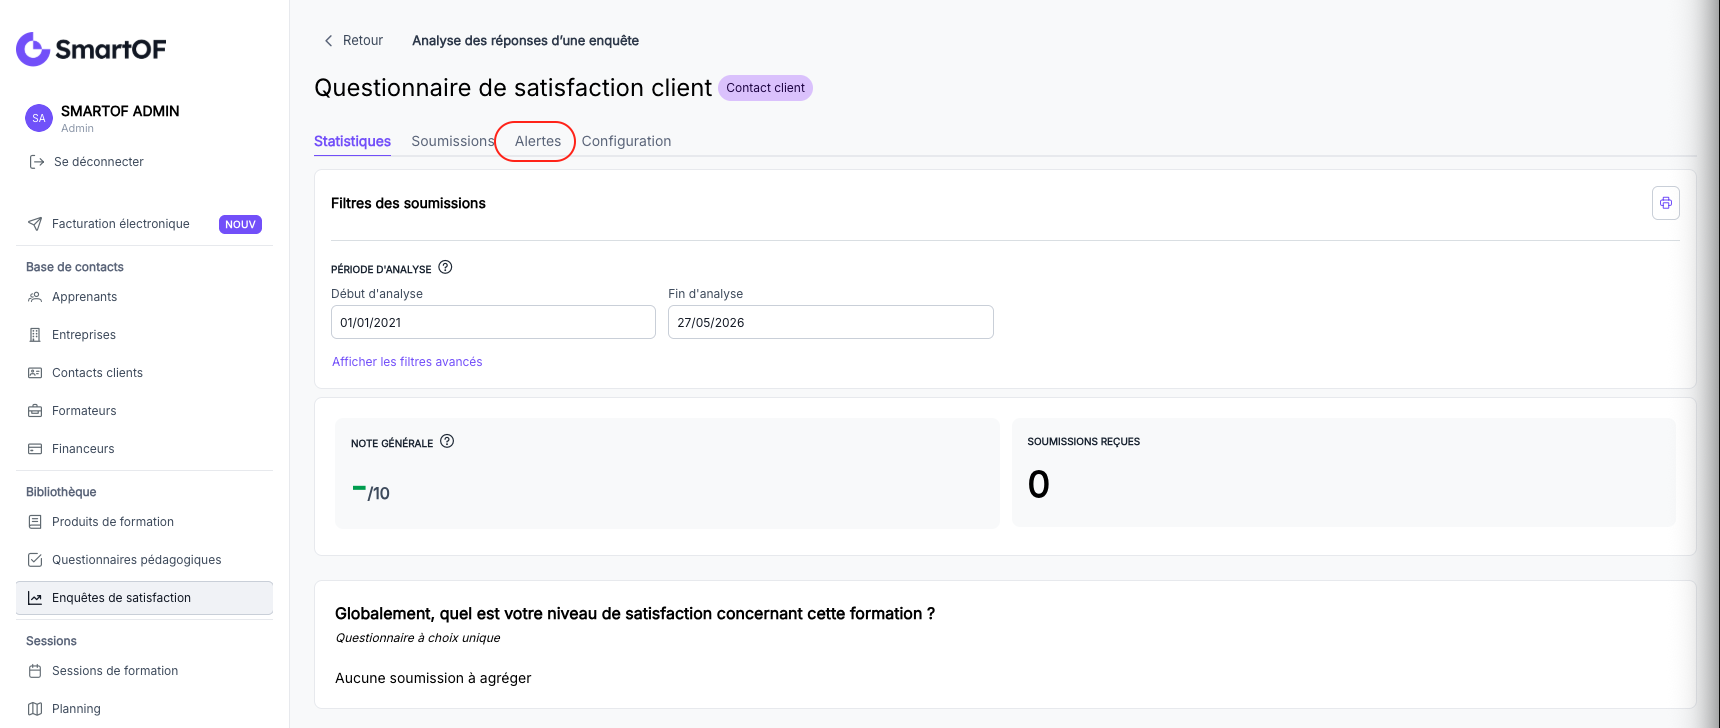Click the NOUV badge
The image size is (1720, 728).
pos(240,224)
